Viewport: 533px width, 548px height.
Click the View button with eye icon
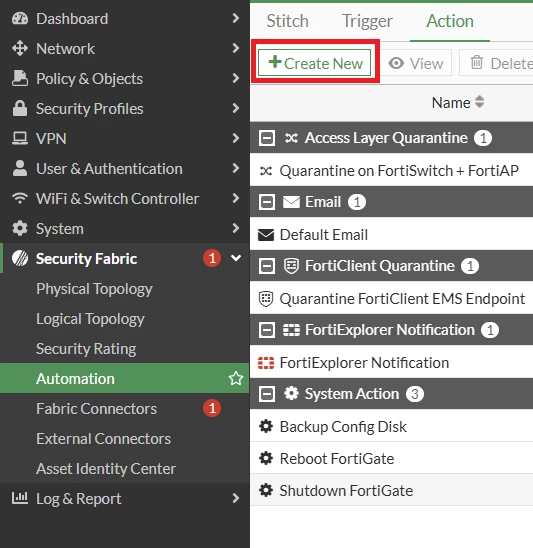click(x=416, y=63)
